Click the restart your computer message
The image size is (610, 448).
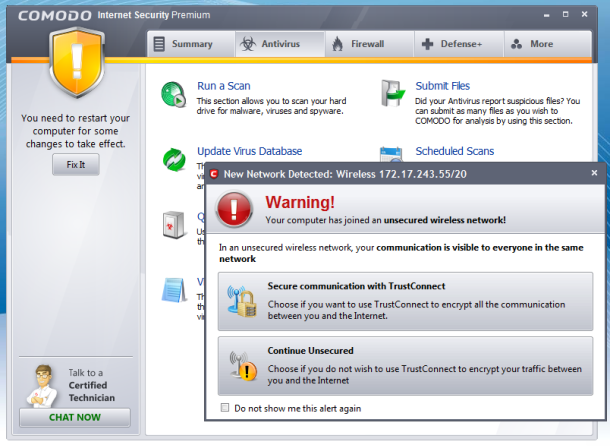coord(75,131)
